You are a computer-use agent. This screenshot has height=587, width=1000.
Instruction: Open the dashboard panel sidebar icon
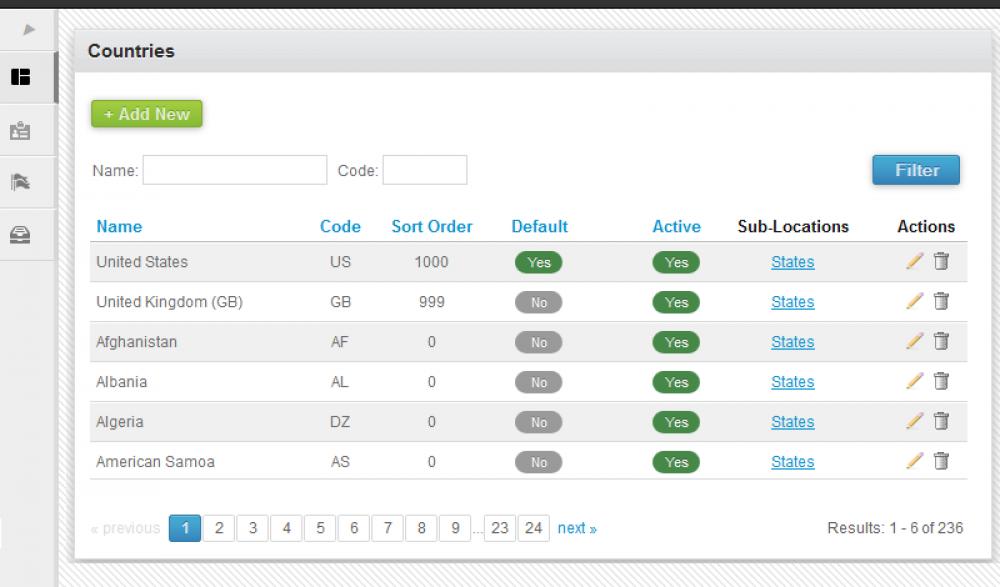pos(29,75)
